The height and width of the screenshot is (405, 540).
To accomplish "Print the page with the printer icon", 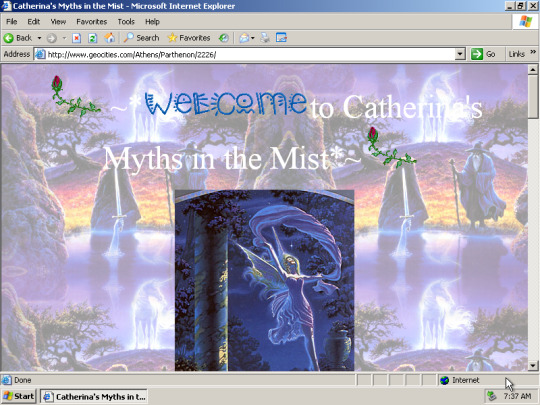I will coord(265,38).
